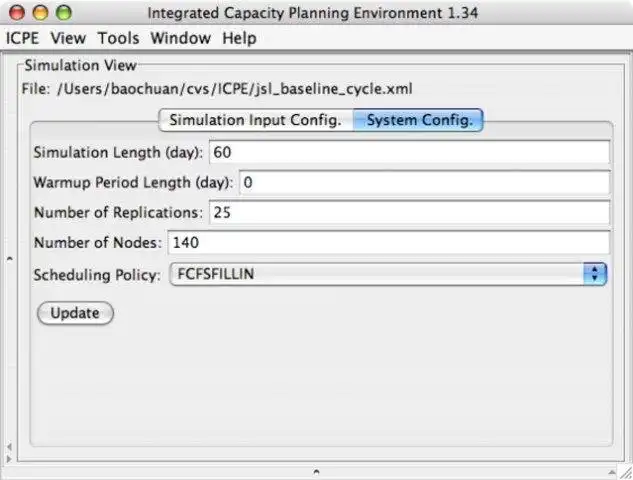Select the System Config. tab
This screenshot has height=480, width=633.
[419, 121]
